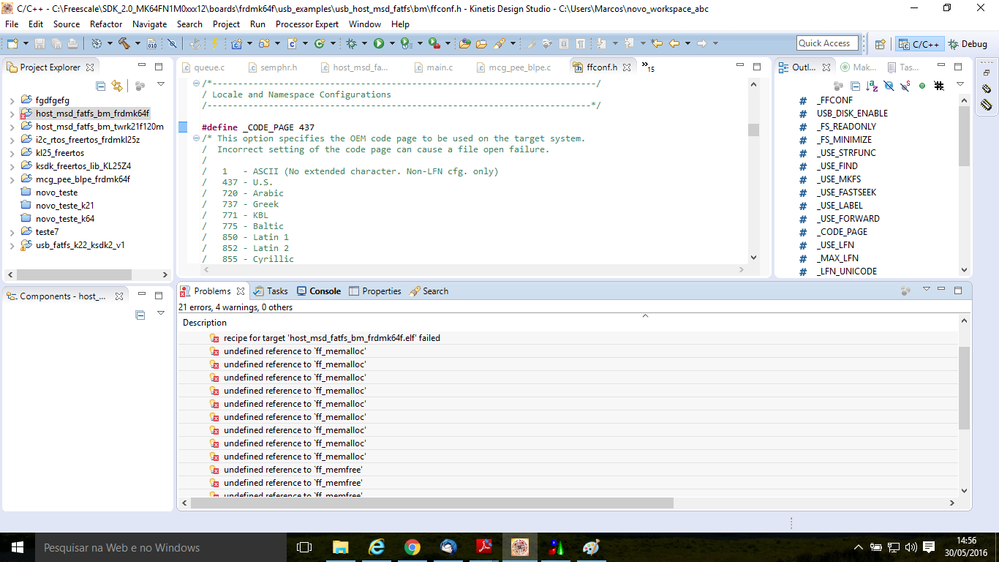Select _CODE_PAGE in the Outline
999x562 pixels.
(842, 232)
